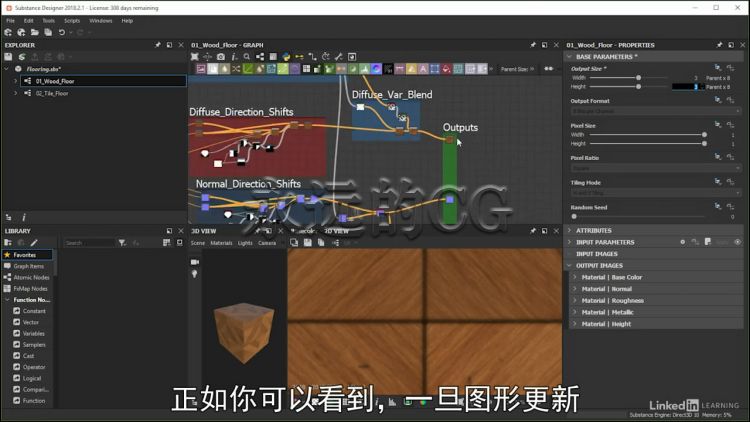Click the Output Size Height value field
This screenshot has width=750, height=422.
tap(686, 87)
